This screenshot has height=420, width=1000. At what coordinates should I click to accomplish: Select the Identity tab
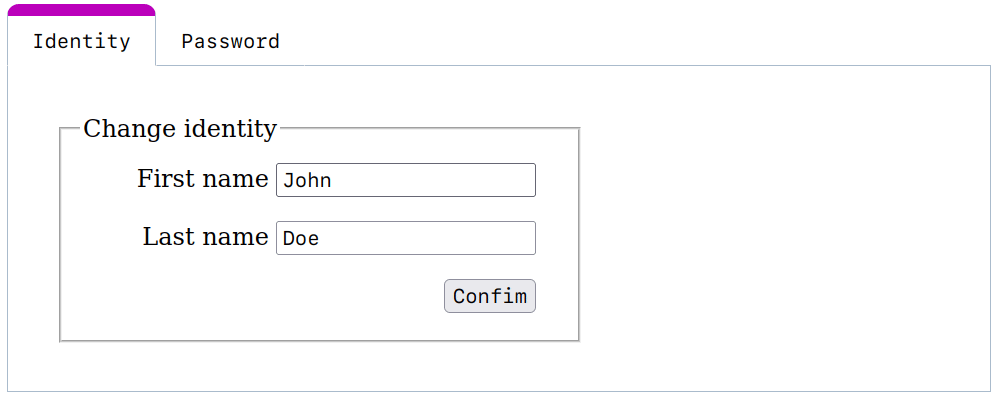click(82, 41)
